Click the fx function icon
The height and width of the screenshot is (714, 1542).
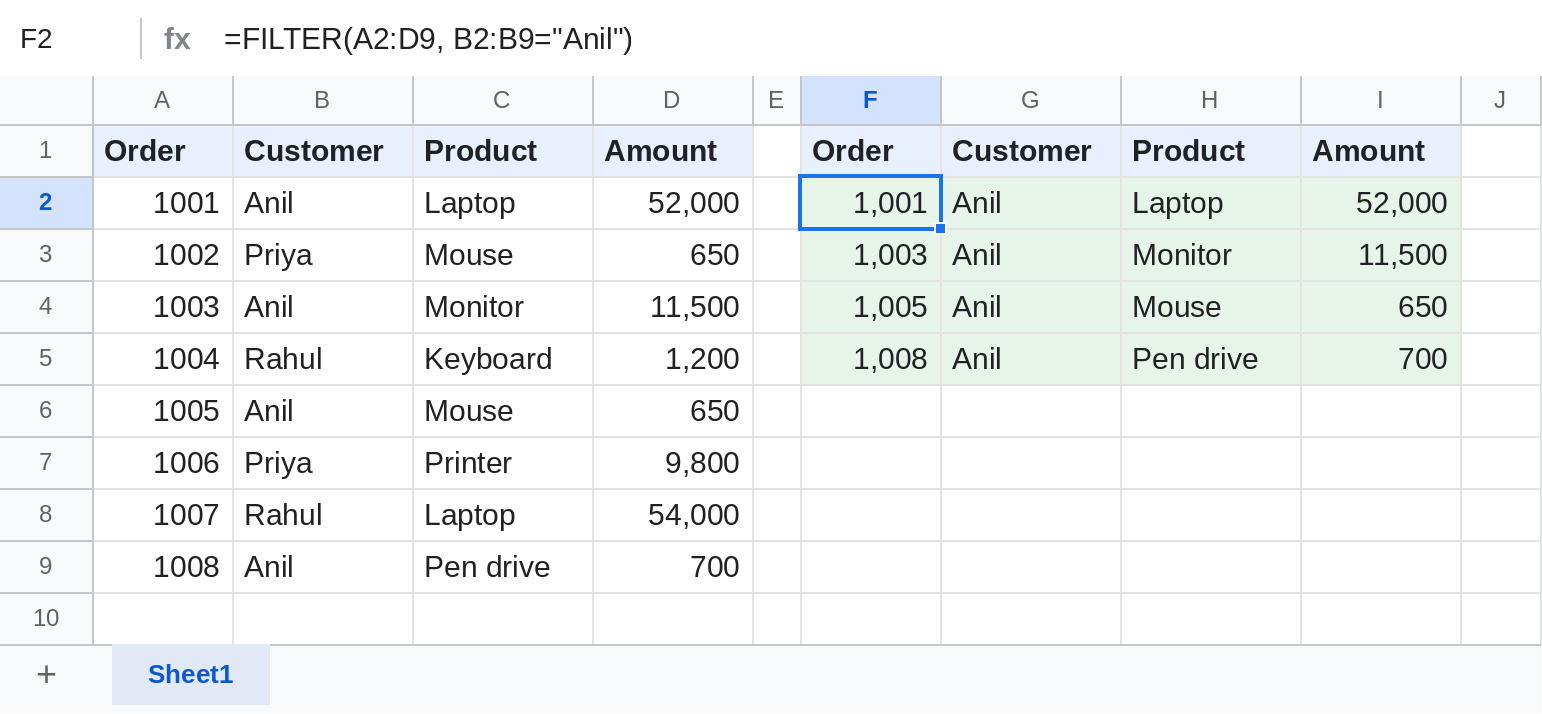point(177,39)
